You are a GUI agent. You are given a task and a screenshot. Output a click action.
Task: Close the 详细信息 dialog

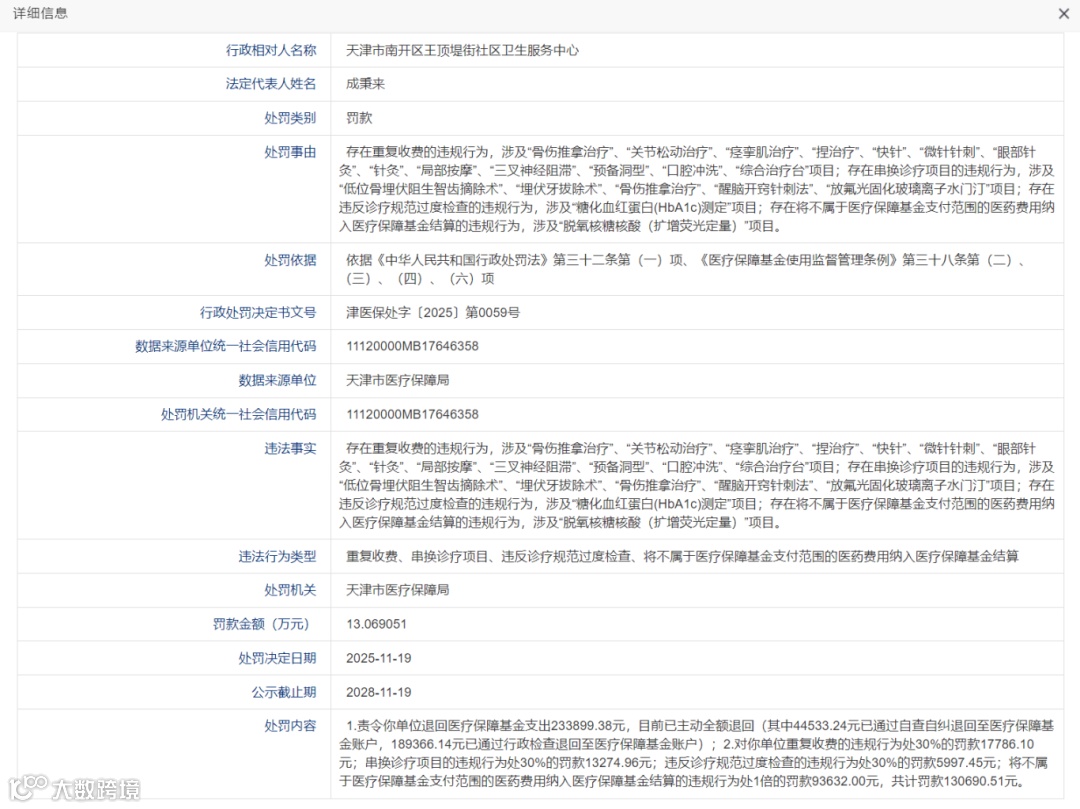pos(1063,14)
